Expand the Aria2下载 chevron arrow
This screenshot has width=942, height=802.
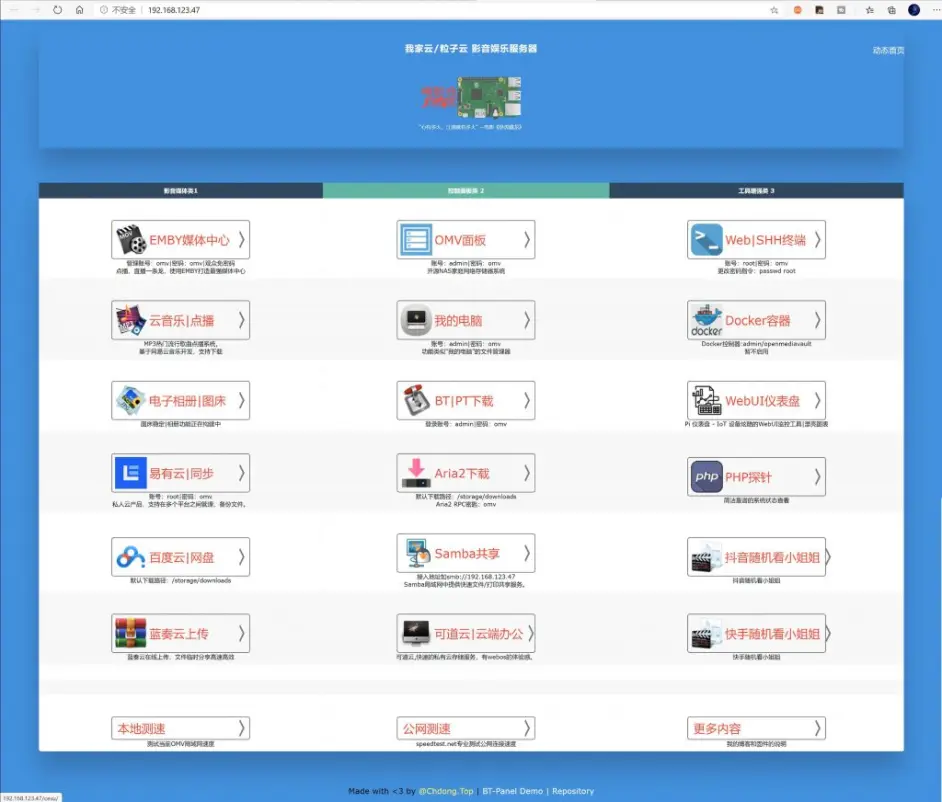(527, 473)
